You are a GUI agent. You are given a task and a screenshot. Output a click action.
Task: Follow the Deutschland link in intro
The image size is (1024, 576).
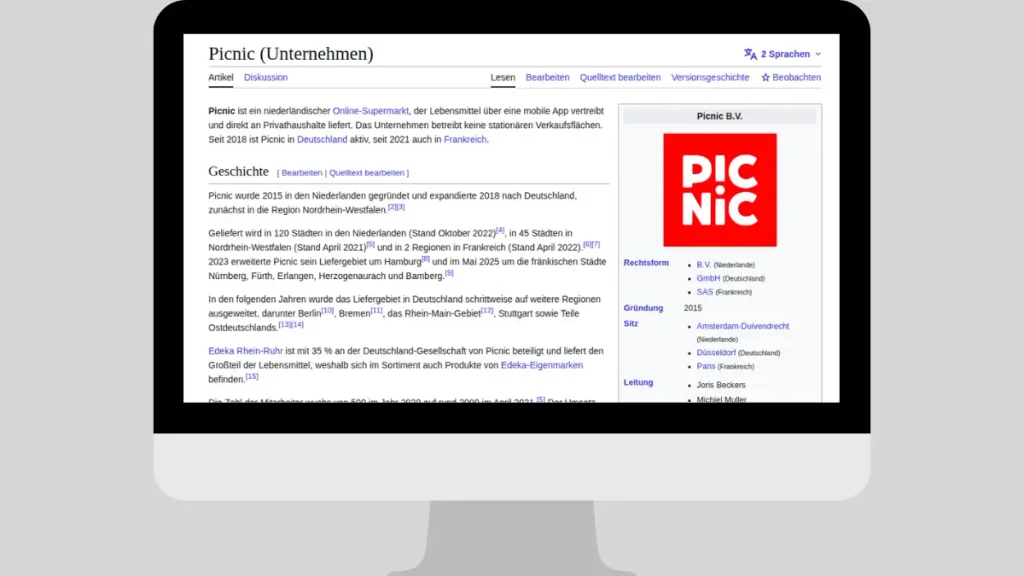click(x=322, y=139)
